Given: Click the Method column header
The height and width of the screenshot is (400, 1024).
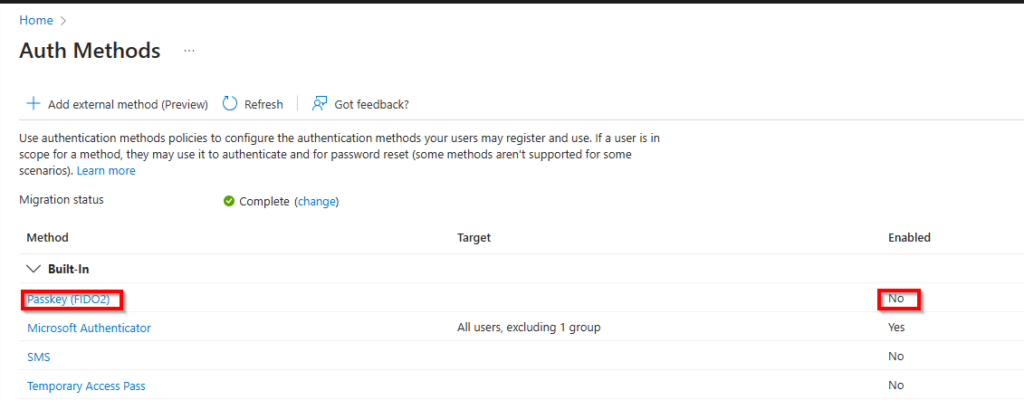Looking at the screenshot, I should [48, 238].
